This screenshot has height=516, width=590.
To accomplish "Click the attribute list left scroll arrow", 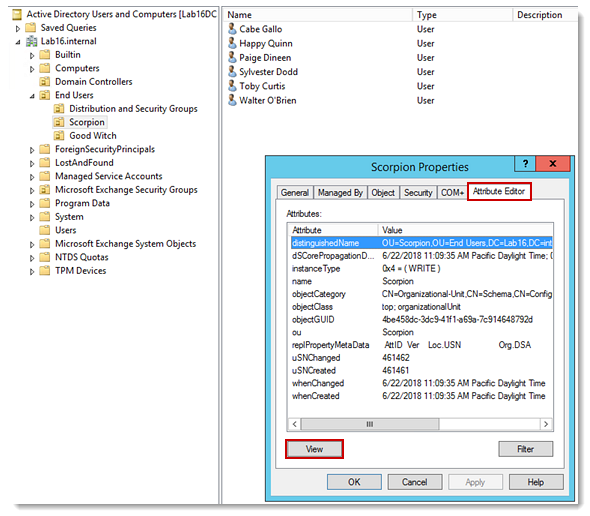I will (295, 424).
